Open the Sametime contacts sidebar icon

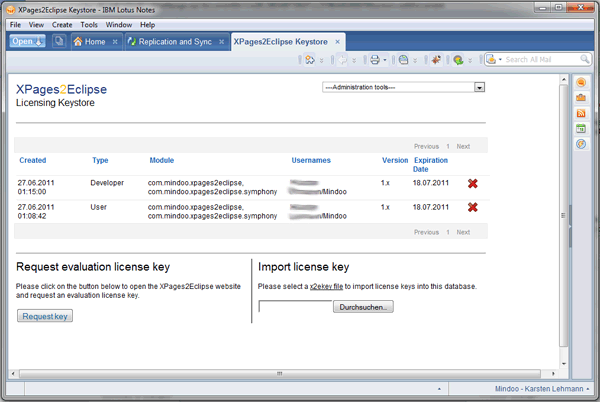[581, 83]
